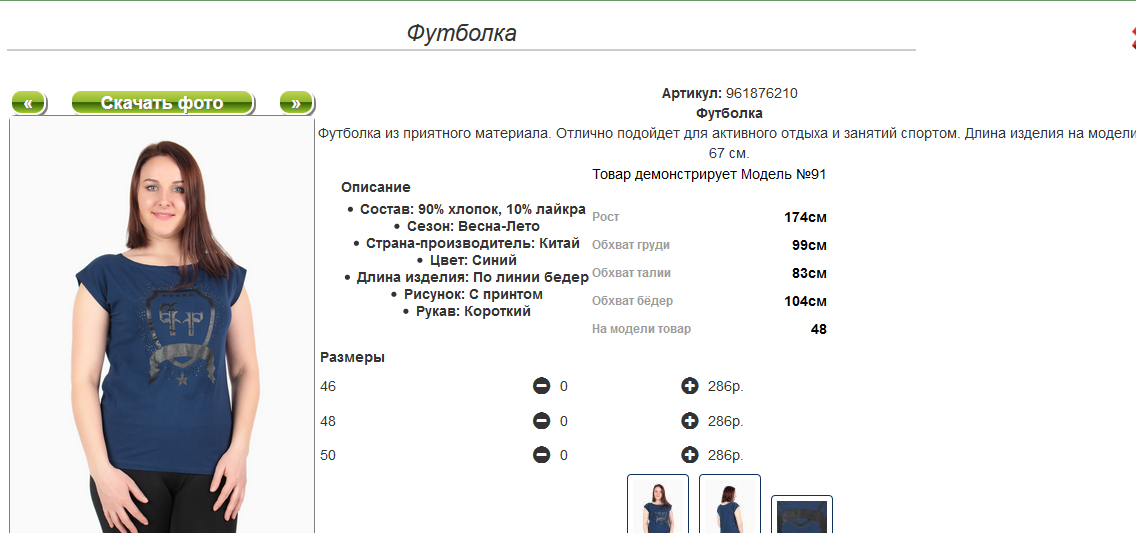Select the back view thumbnail
This screenshot has width=1136, height=533.
pos(730,505)
